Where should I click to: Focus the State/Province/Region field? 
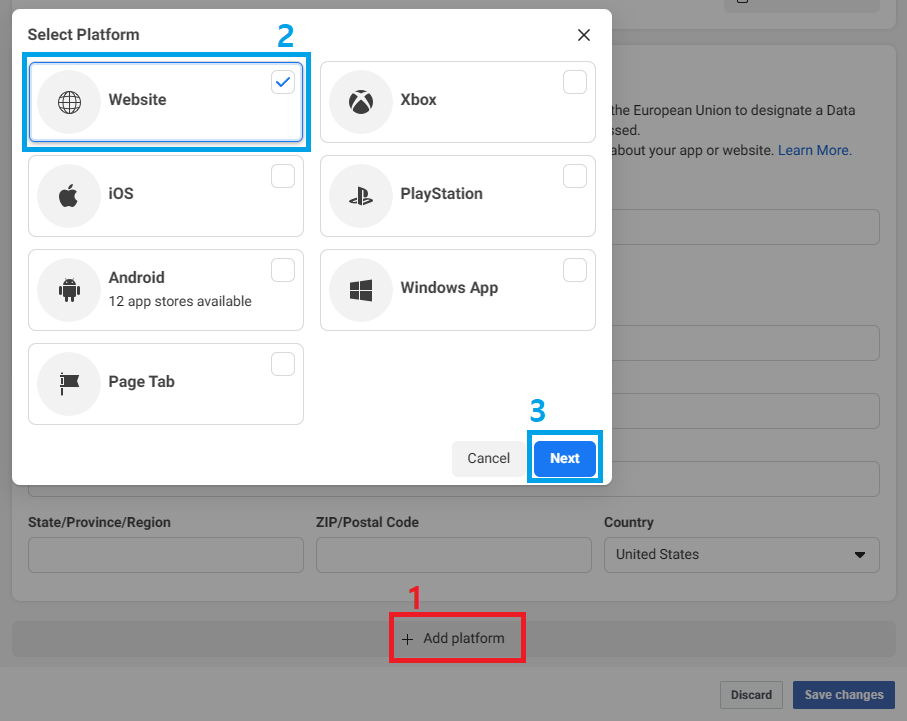[166, 555]
